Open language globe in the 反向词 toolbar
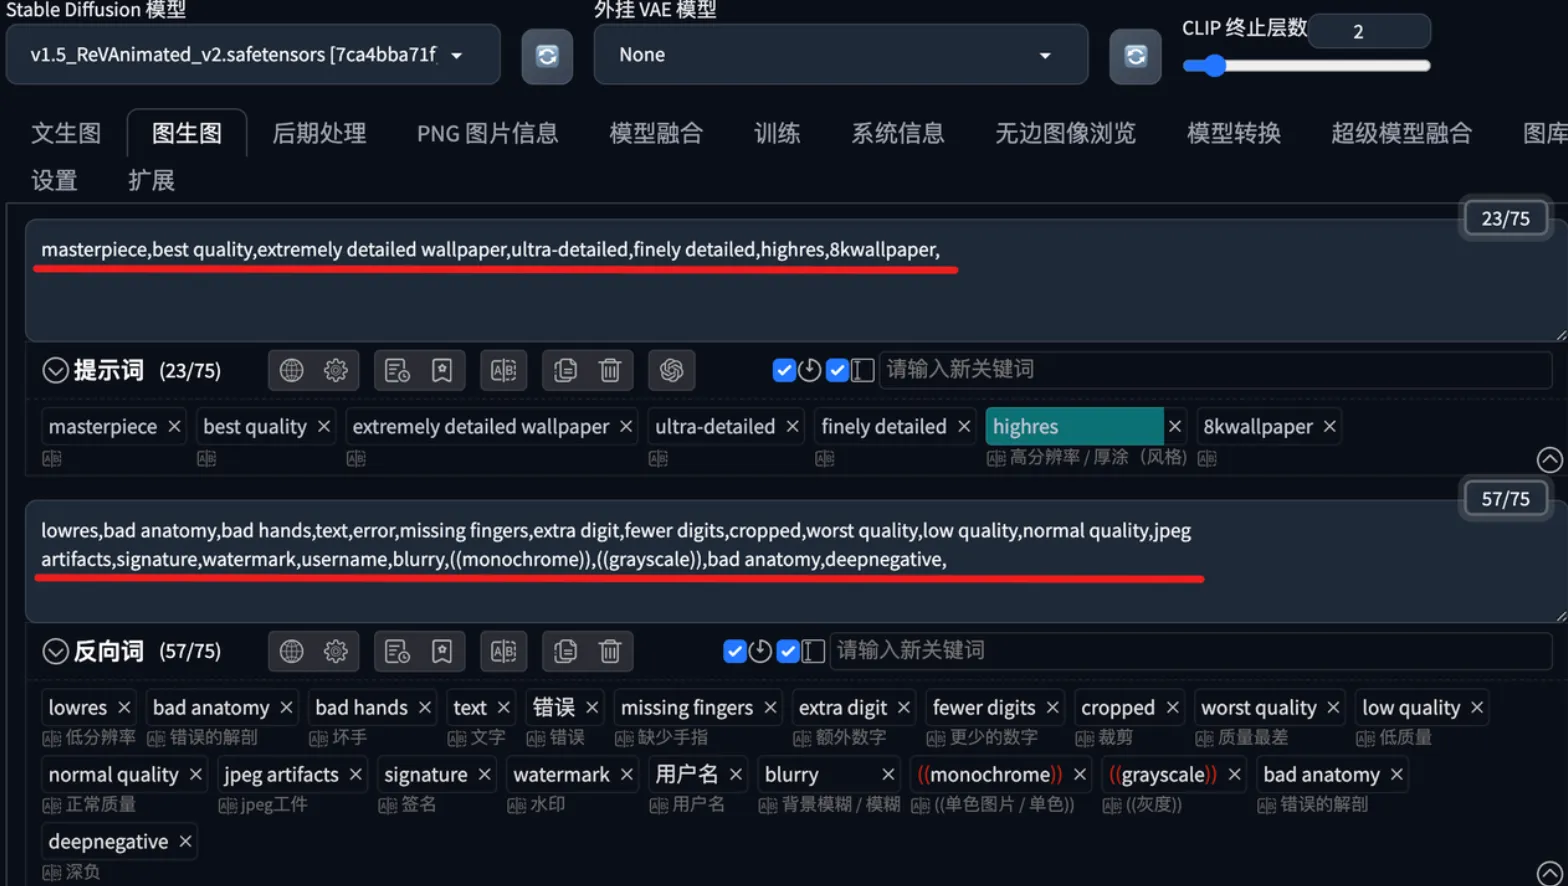The width and height of the screenshot is (1568, 886). (291, 651)
